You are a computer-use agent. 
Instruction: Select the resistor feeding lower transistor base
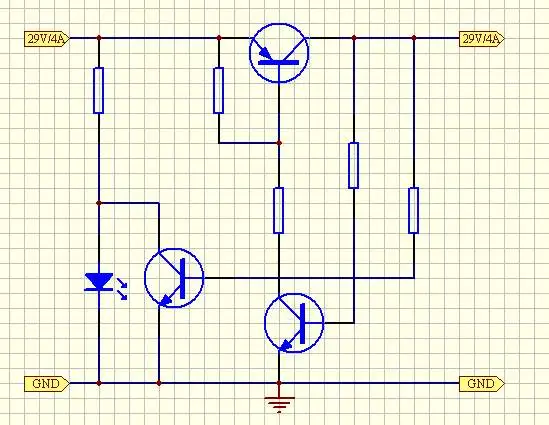pyautogui.click(x=354, y=165)
